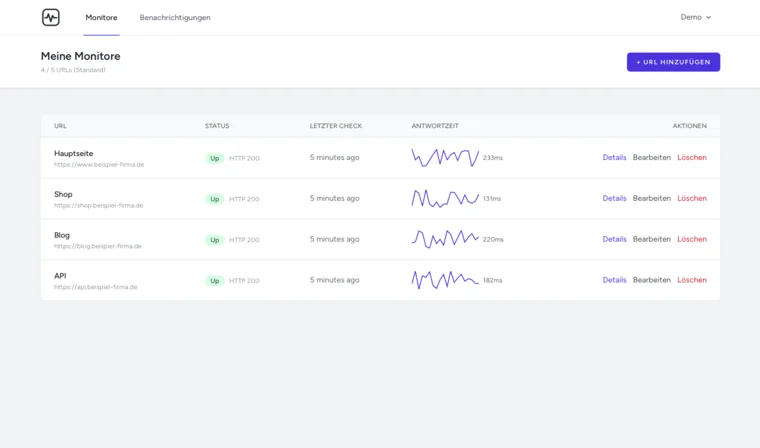The image size is (760, 448).
Task: Click the URL column header
Action: (x=60, y=126)
